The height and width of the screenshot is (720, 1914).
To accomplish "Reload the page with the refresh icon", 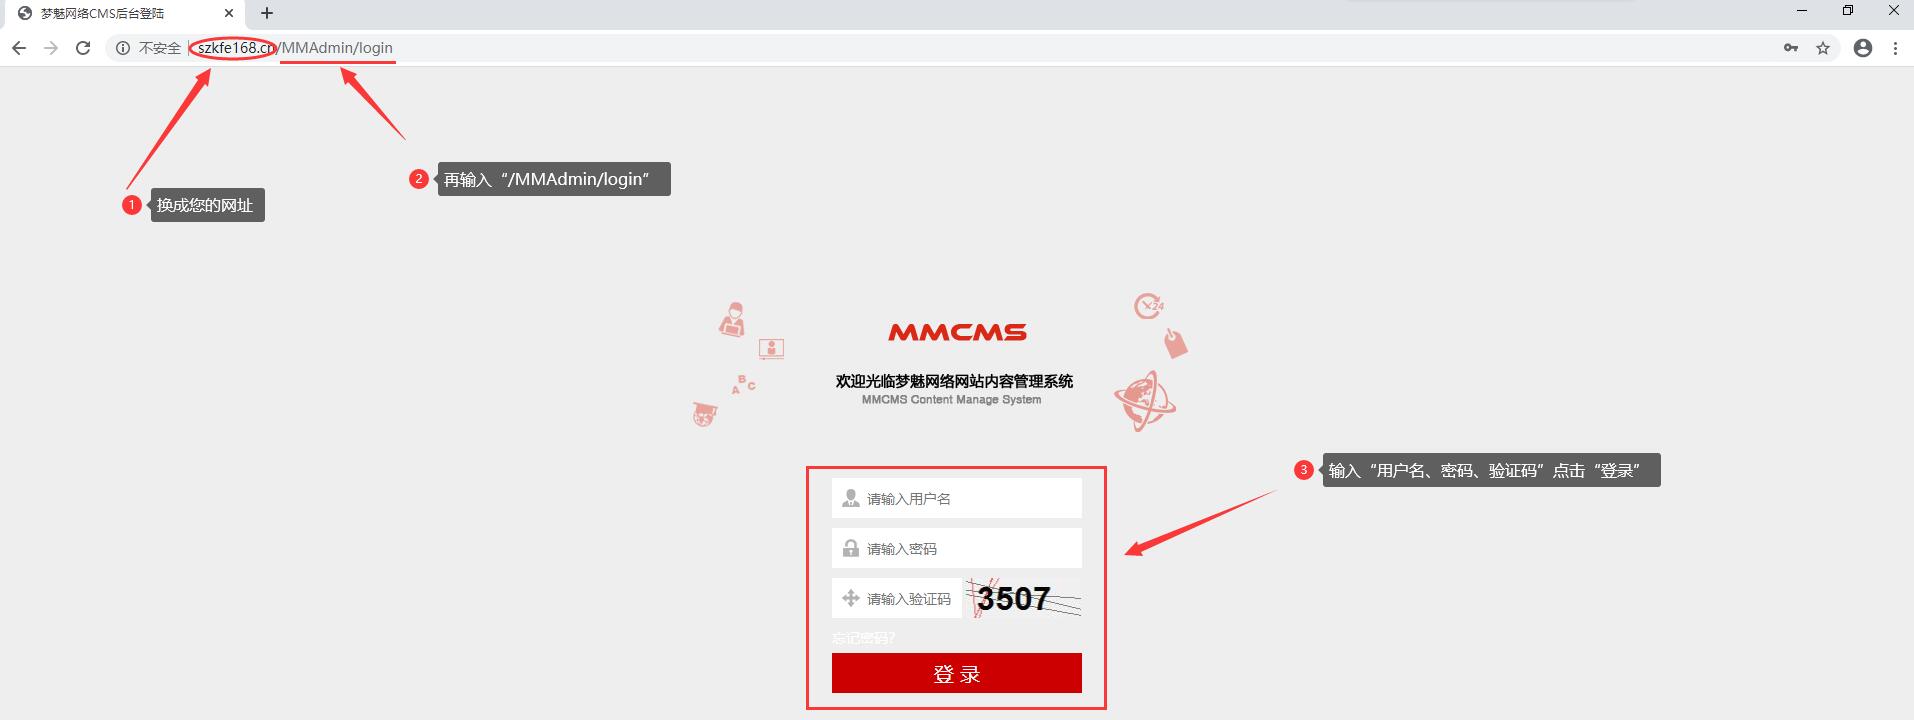I will click(84, 48).
